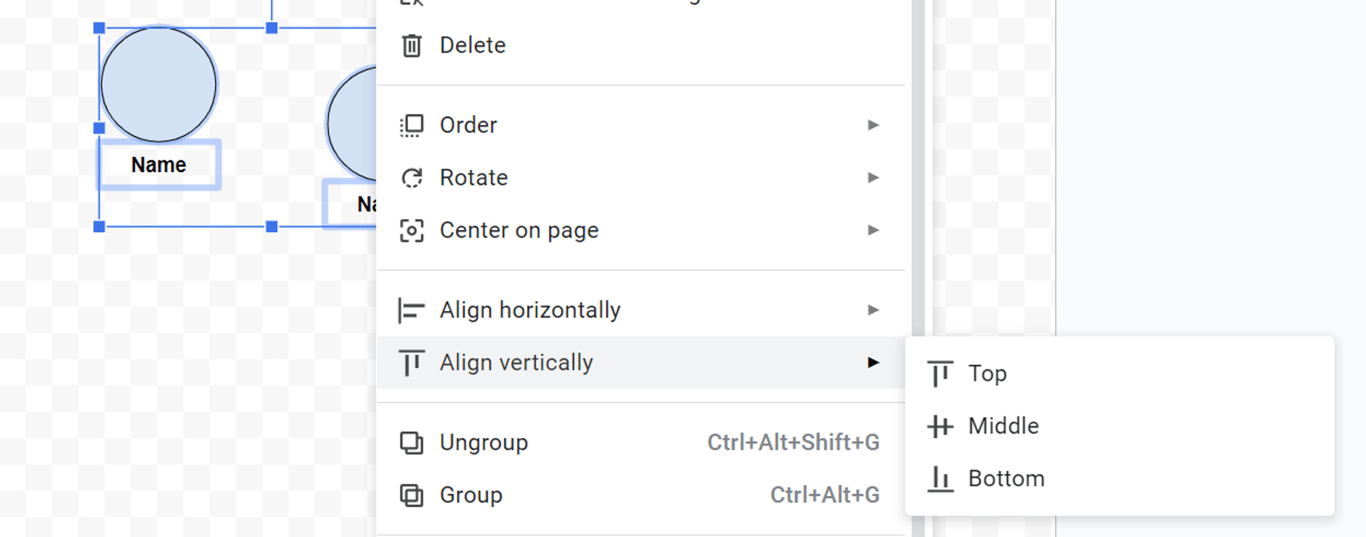Expand the Align horizontally submenu arrow

[873, 310]
